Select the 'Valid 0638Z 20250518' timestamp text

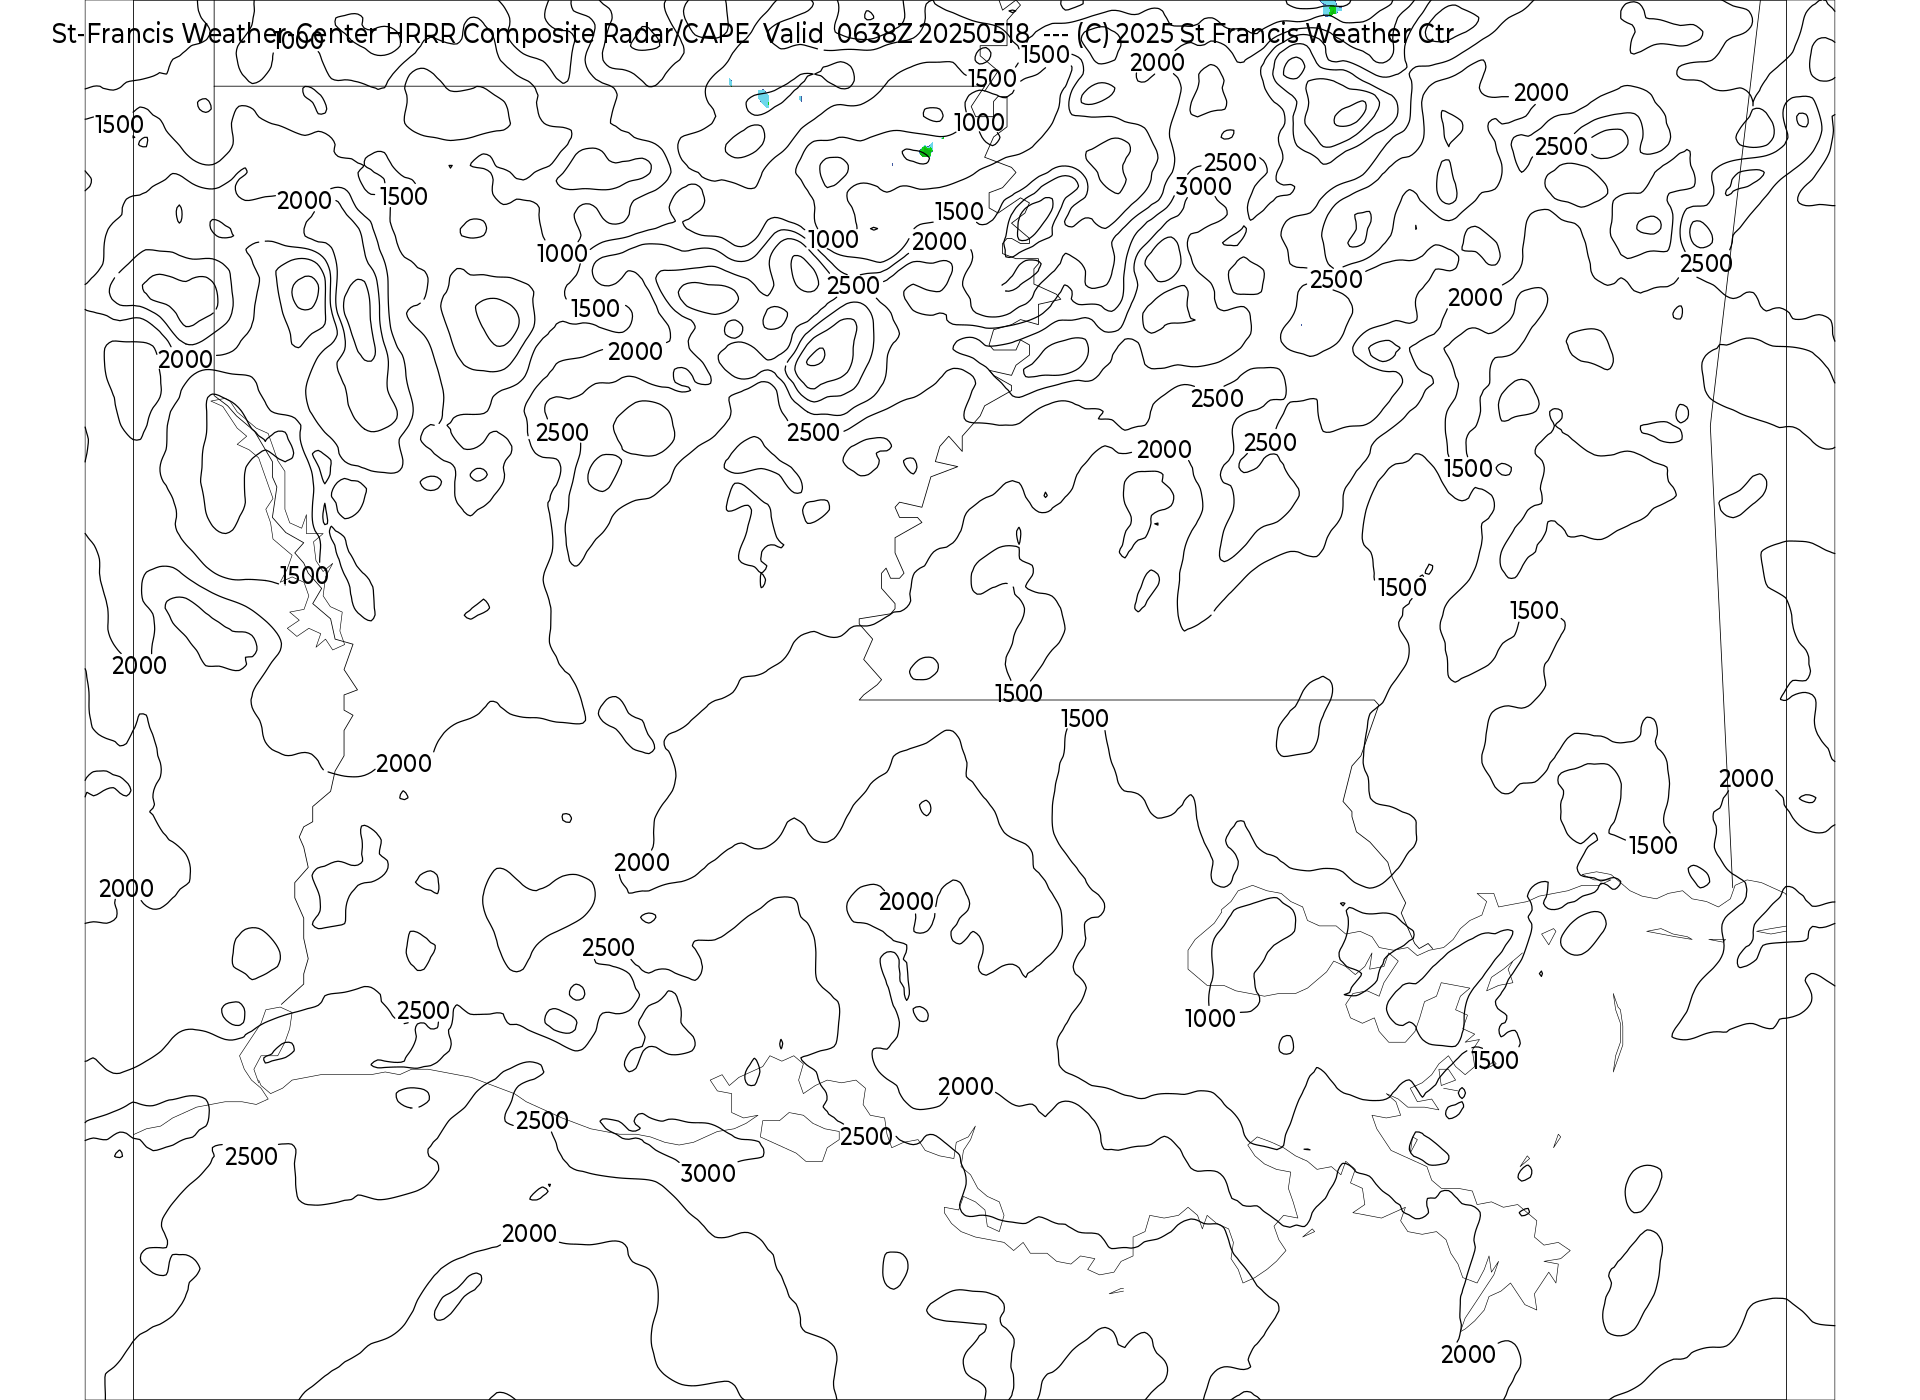pos(896,34)
